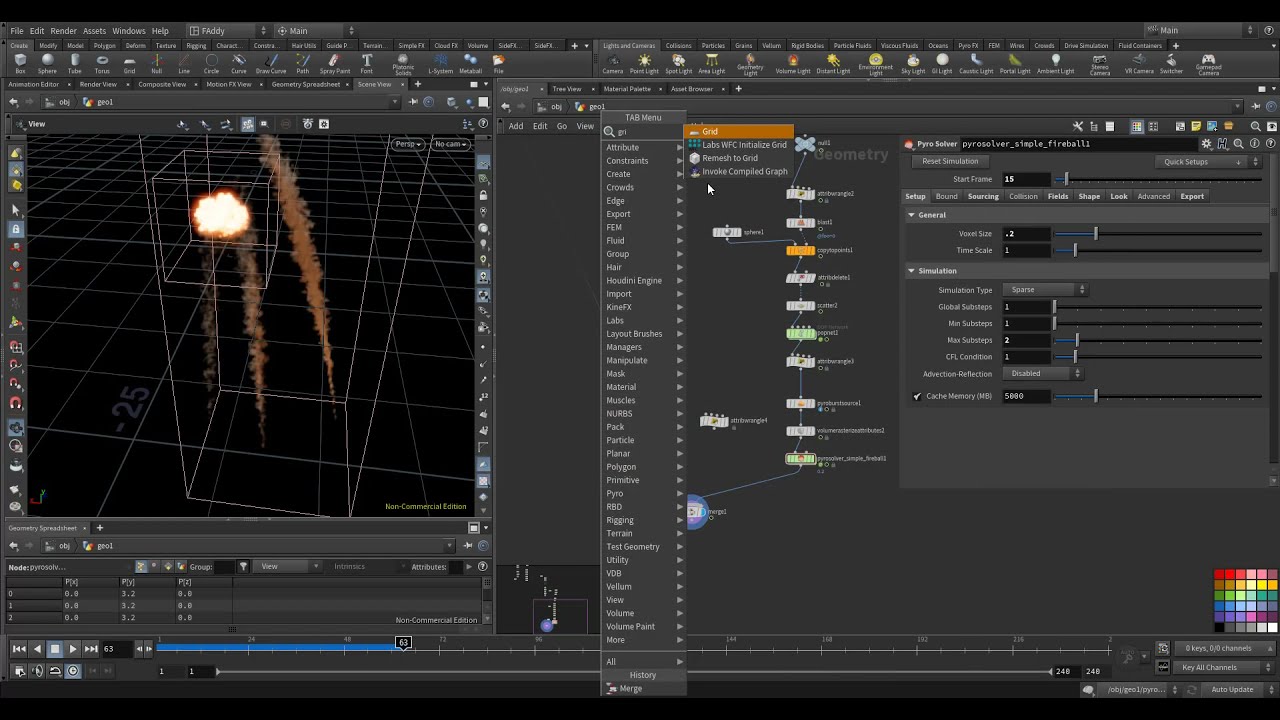Open the File menu
Viewport: 1280px width, 720px height.
[x=17, y=31]
